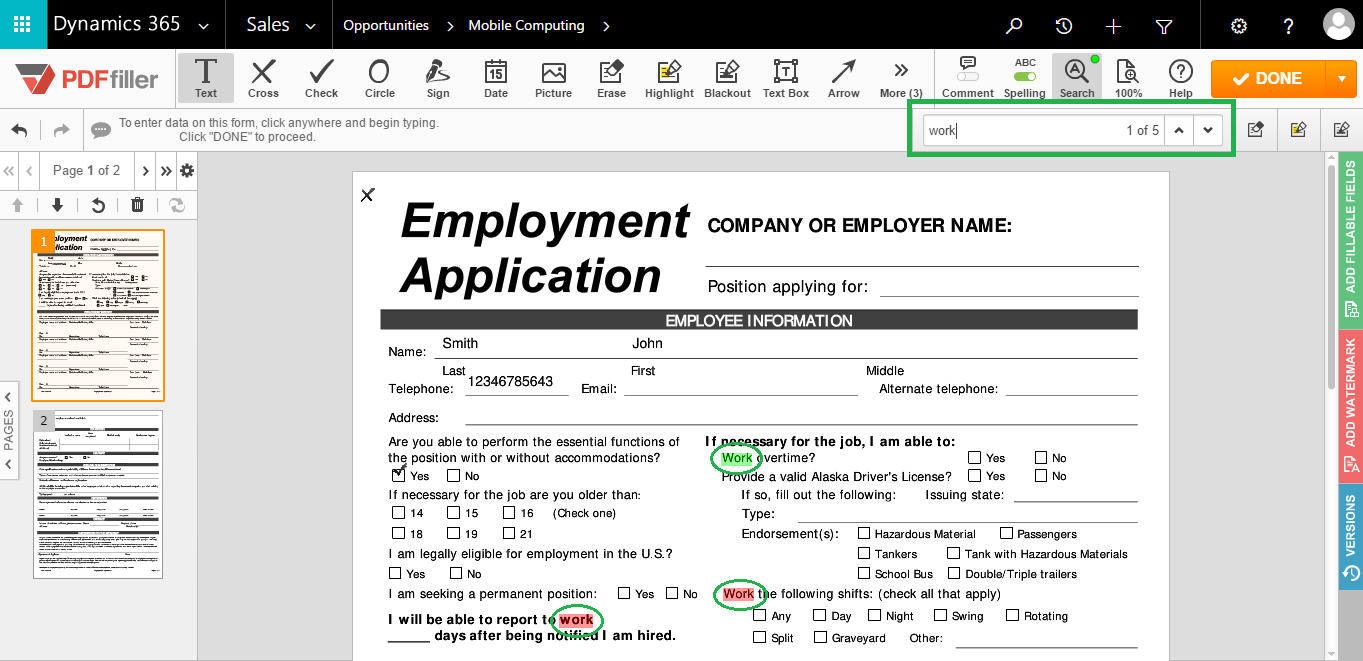Open the Search tool
The height and width of the screenshot is (661, 1363).
pos(1077,78)
